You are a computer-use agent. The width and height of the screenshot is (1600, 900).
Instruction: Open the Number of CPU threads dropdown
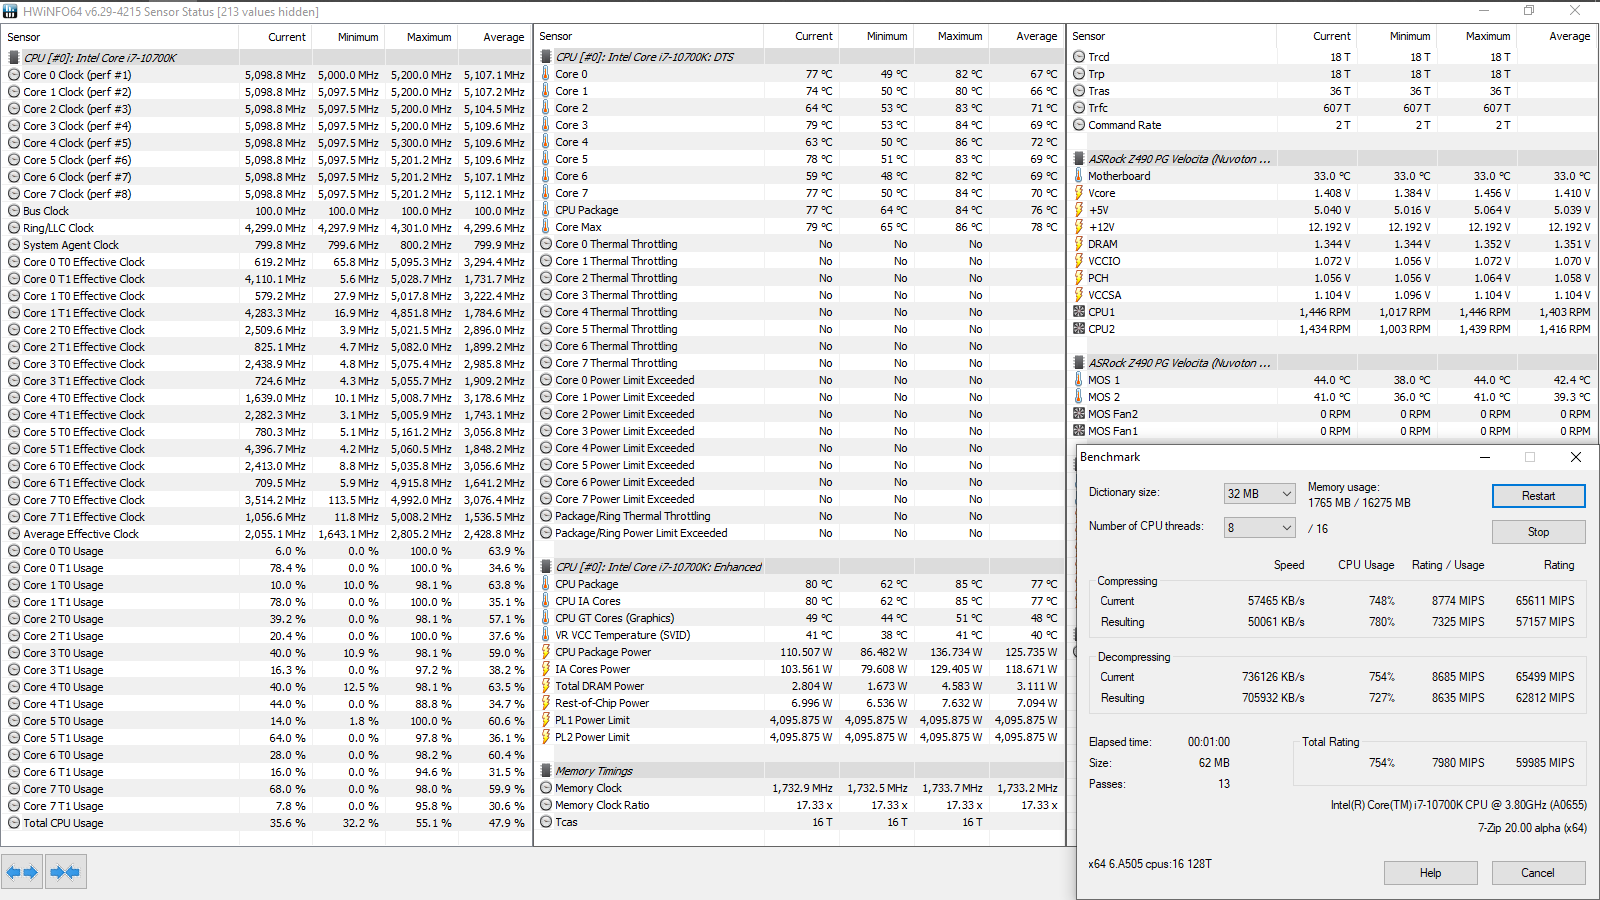tap(1260, 528)
